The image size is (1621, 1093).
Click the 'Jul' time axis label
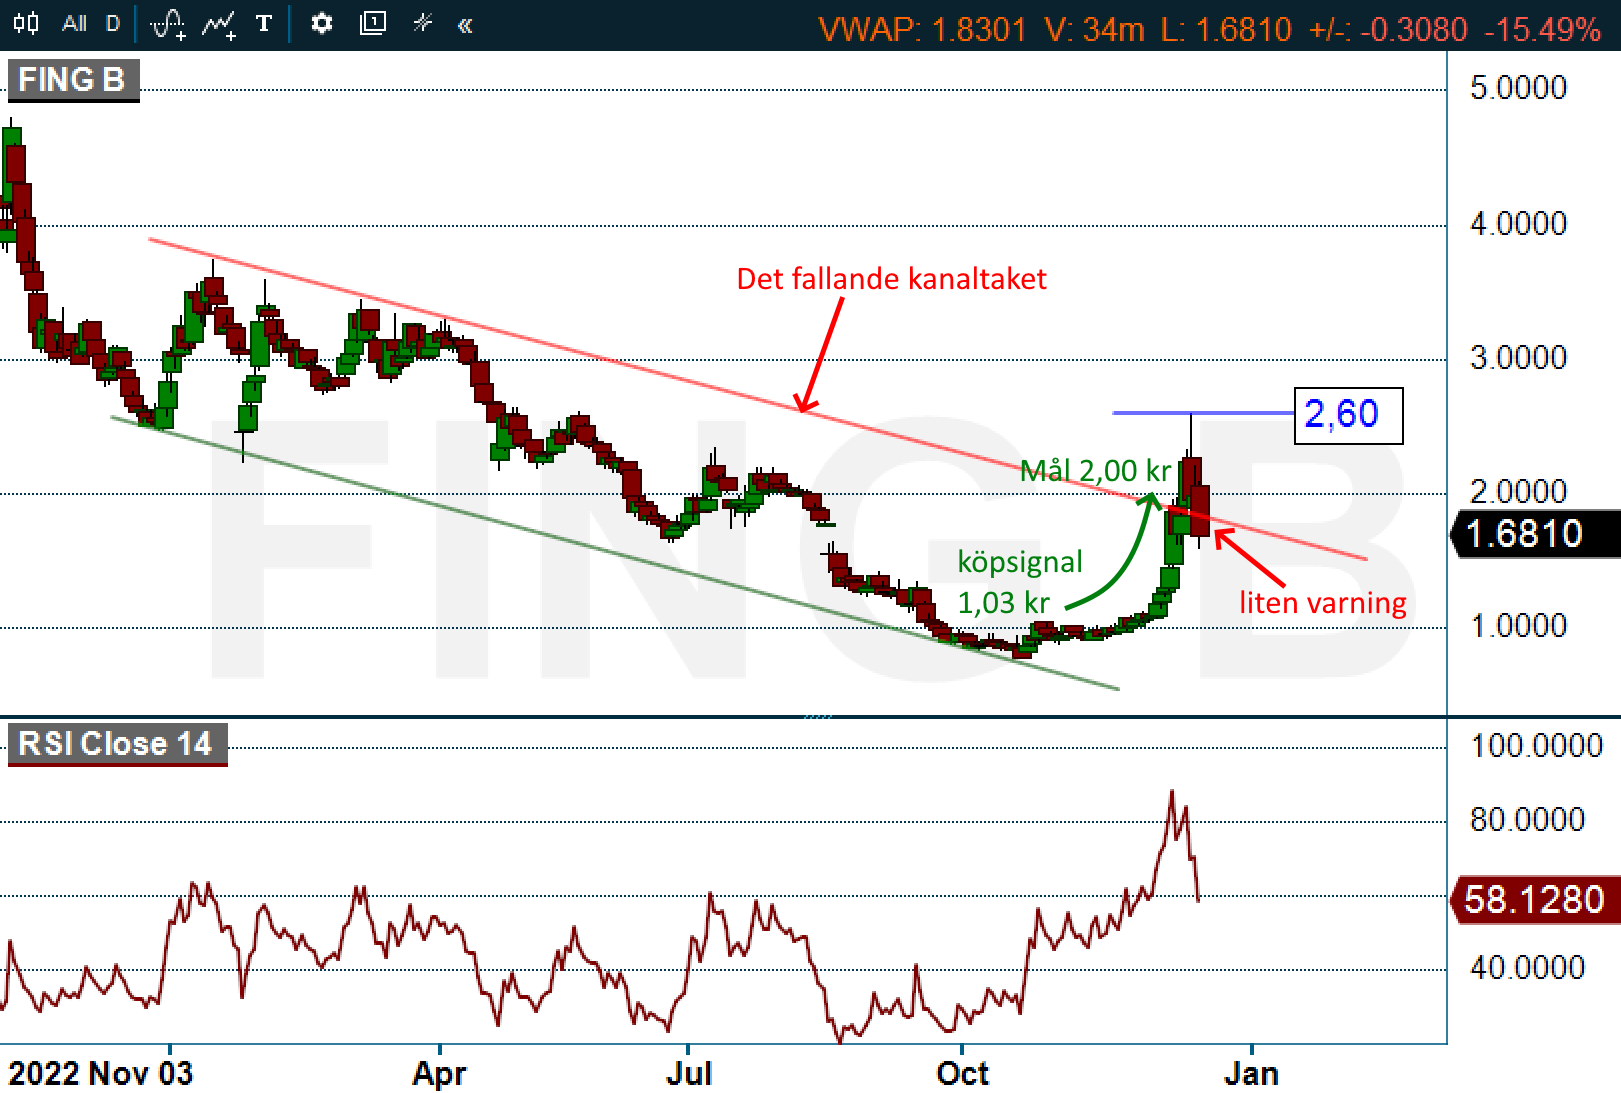[x=689, y=1074]
